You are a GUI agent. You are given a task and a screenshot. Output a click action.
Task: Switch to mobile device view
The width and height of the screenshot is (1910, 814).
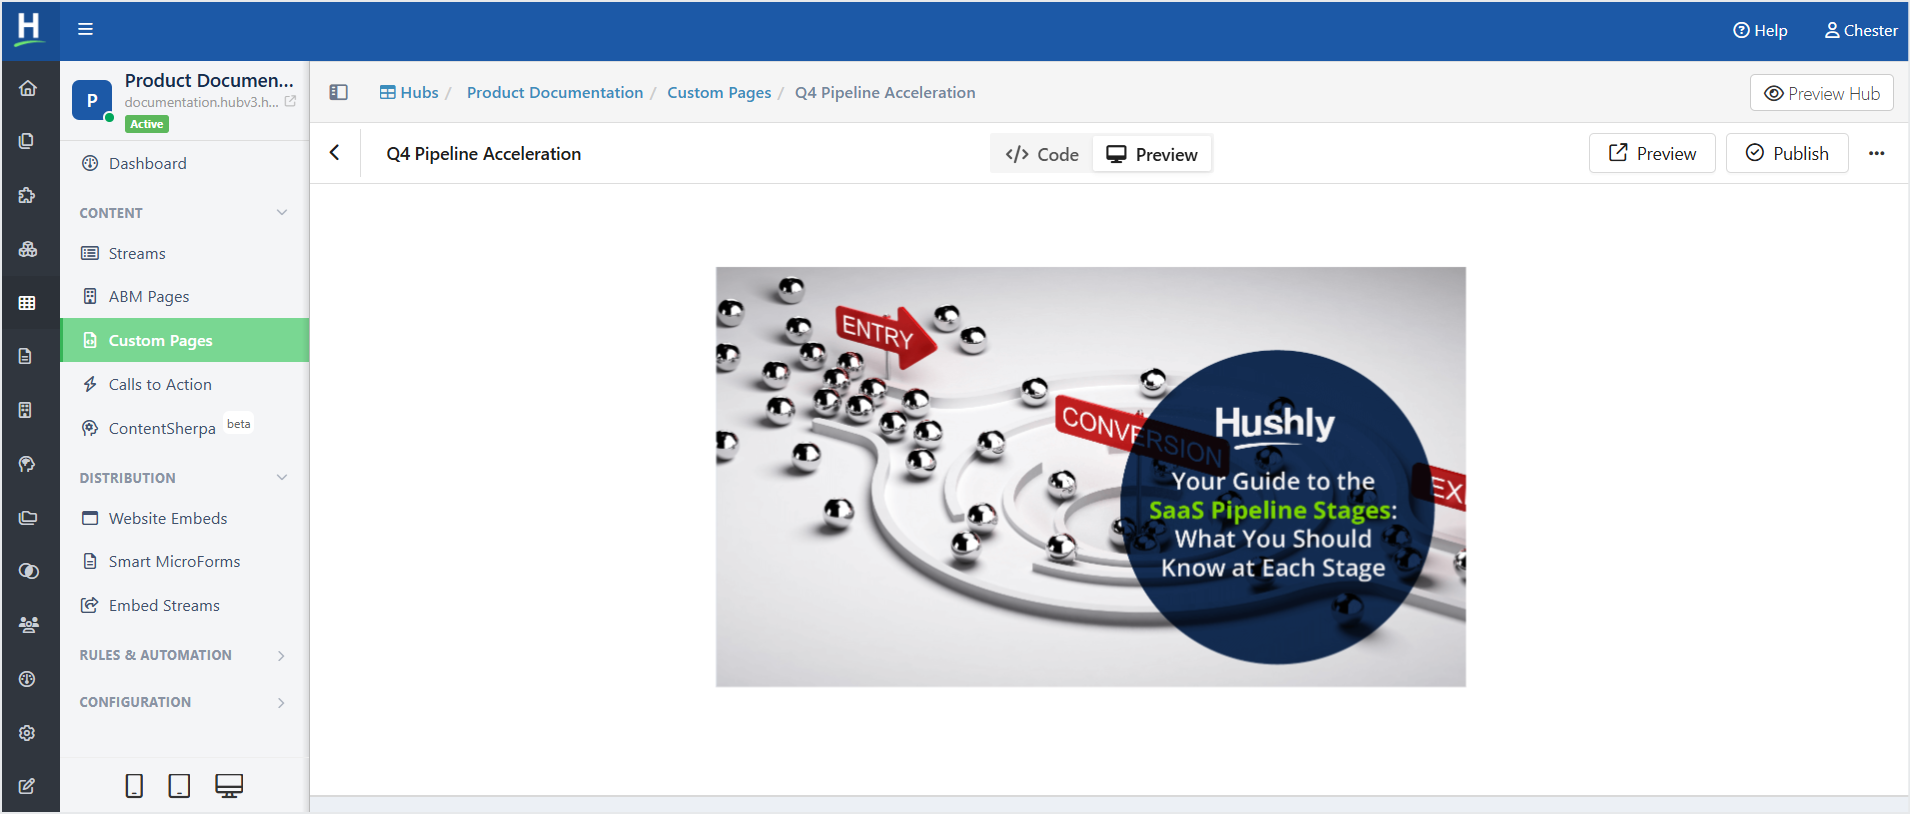pyautogui.click(x=134, y=786)
